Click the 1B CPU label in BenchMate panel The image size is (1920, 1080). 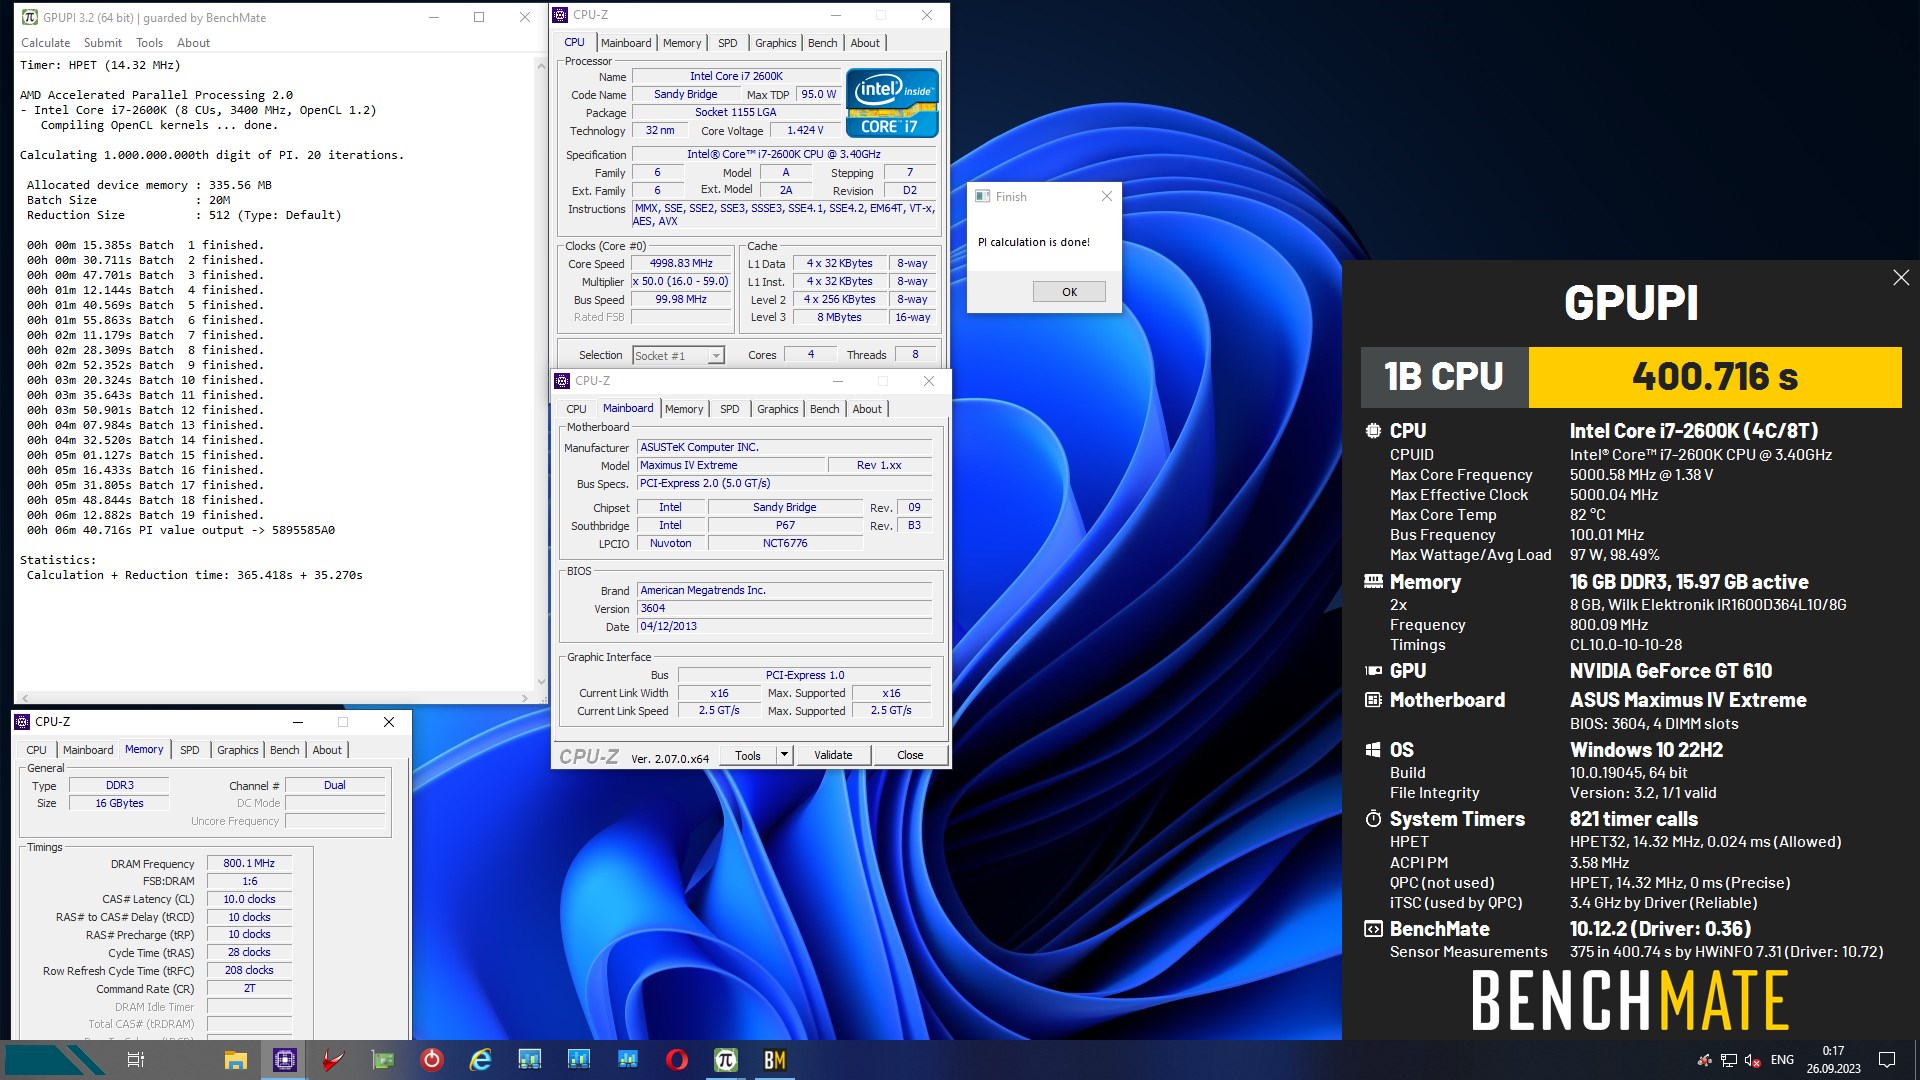click(1444, 377)
